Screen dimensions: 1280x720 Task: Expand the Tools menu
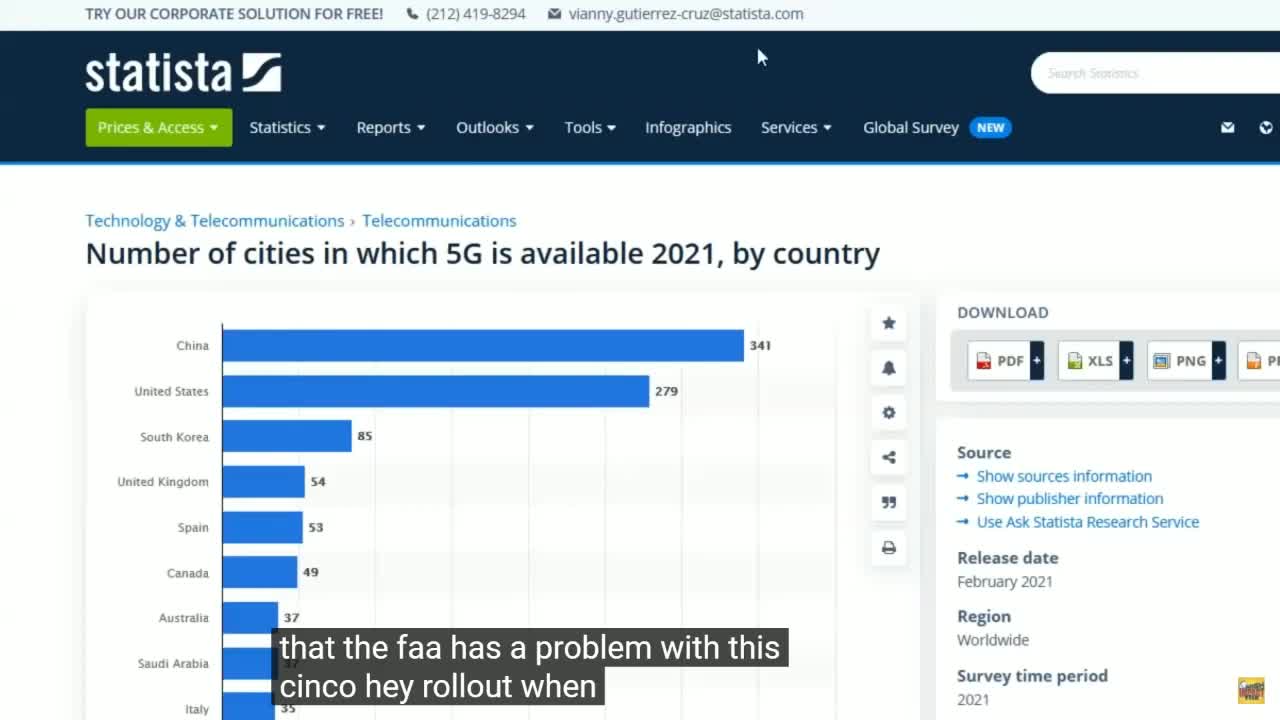point(590,127)
